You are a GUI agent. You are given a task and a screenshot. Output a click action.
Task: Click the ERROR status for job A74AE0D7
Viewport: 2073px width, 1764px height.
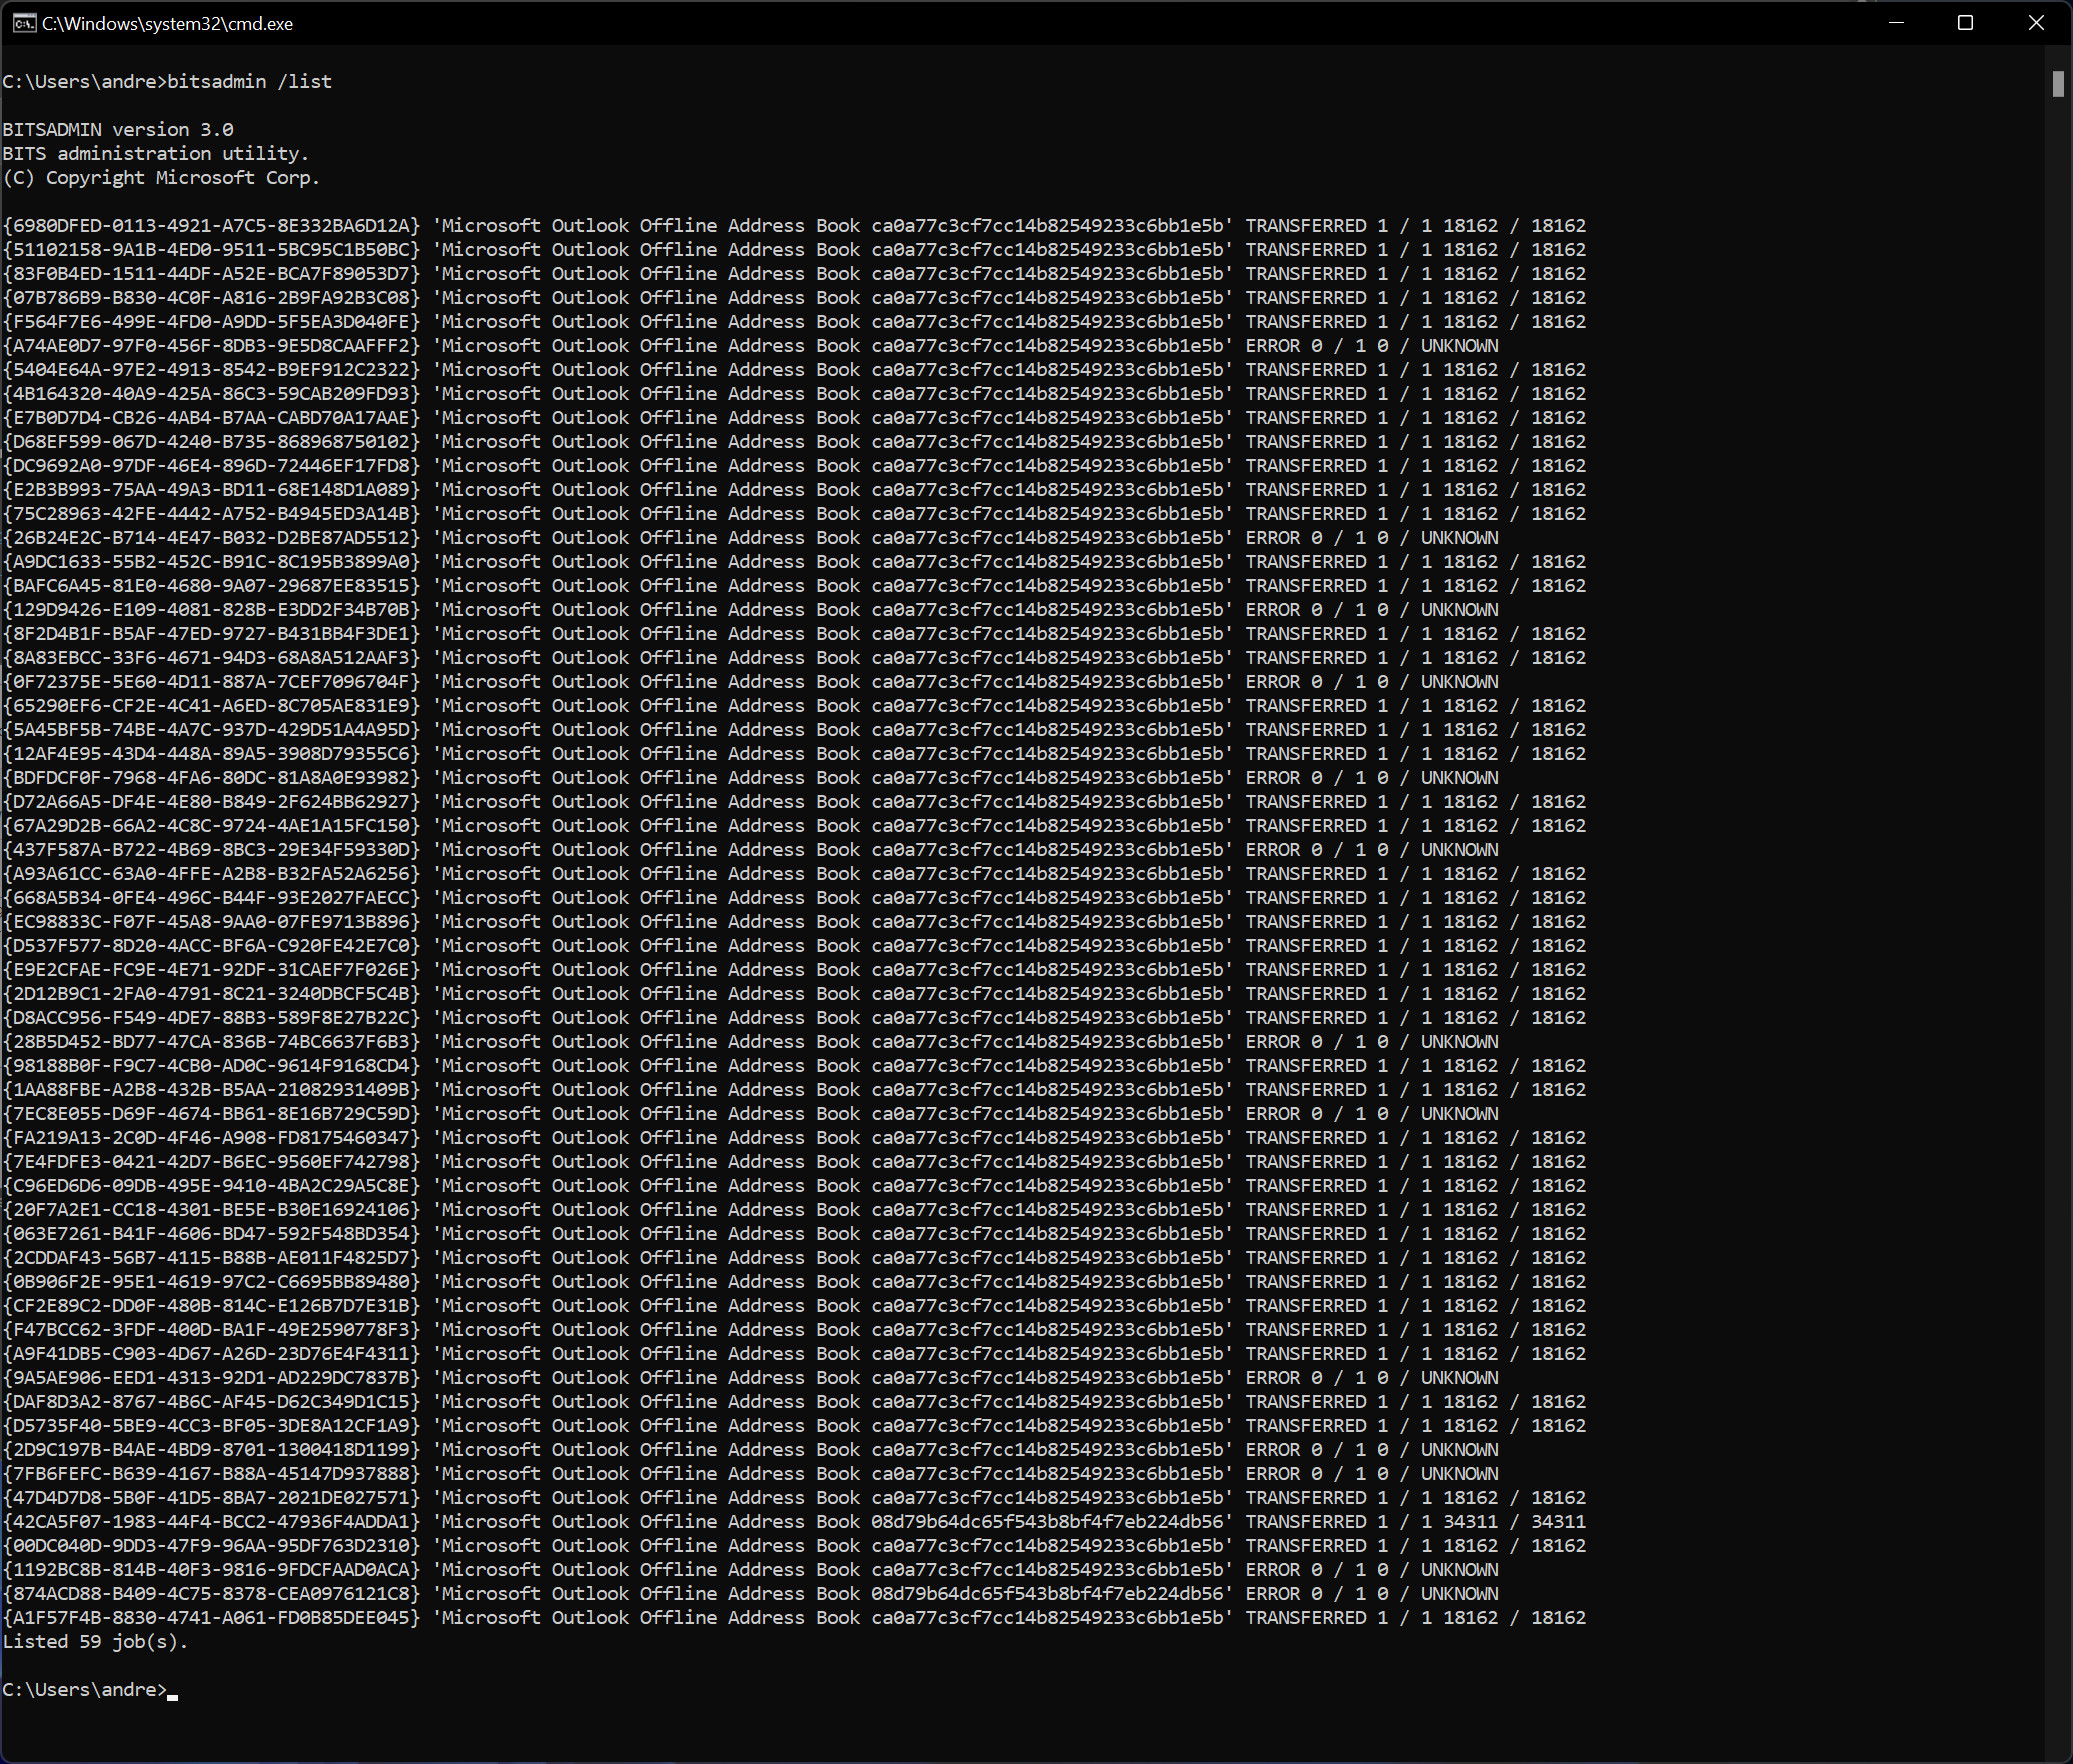pyautogui.click(x=1272, y=346)
